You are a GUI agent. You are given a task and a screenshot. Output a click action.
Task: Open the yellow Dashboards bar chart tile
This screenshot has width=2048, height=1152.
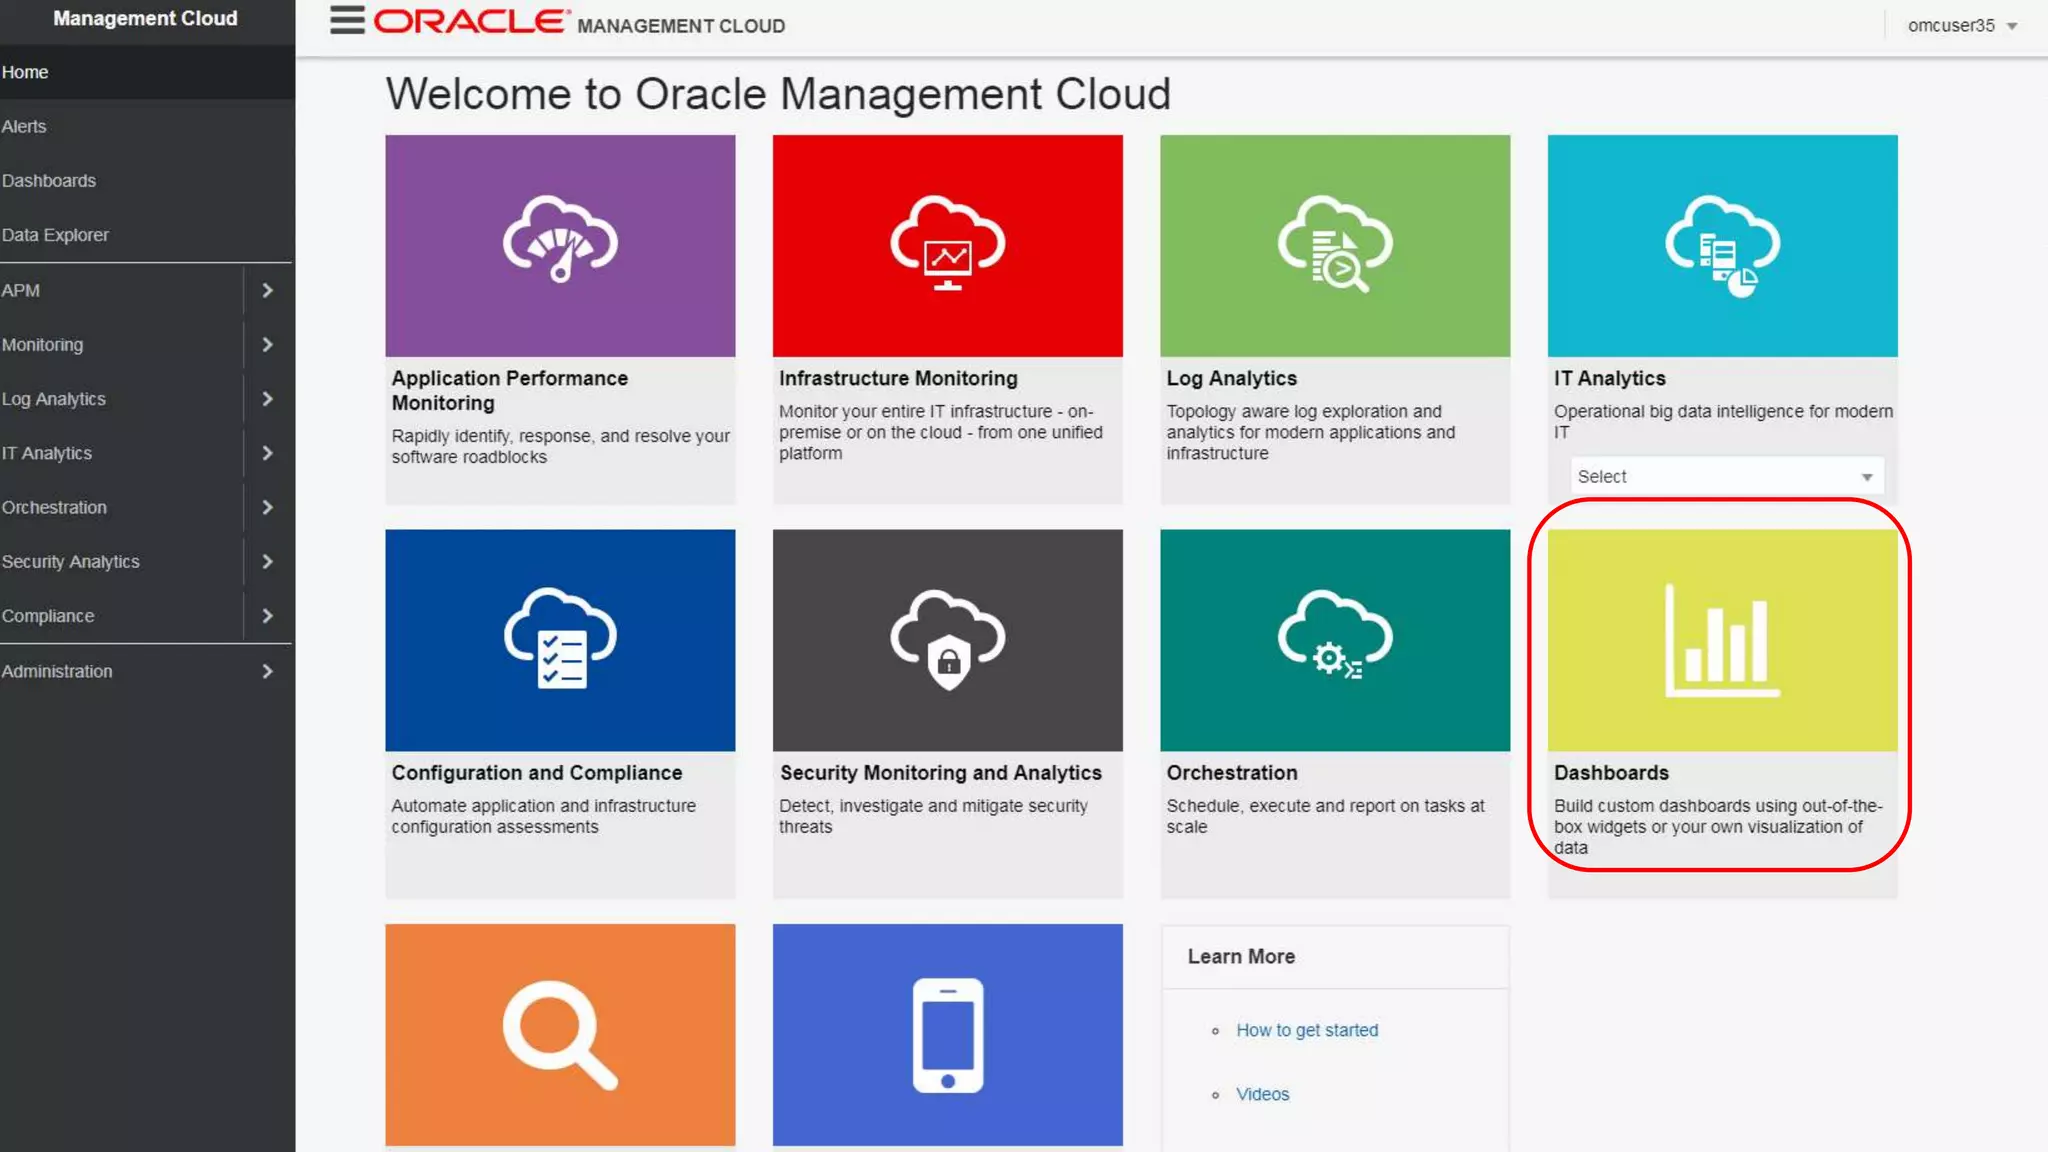[1722, 640]
